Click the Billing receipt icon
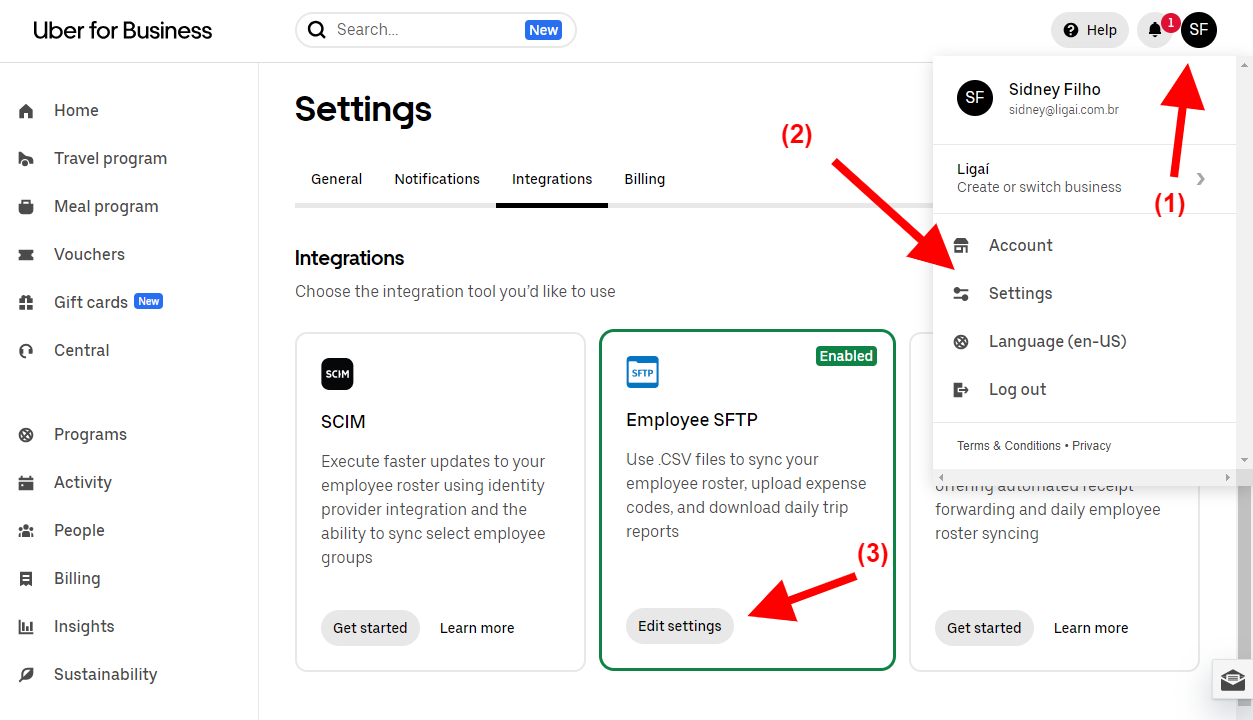Image resolution: width=1253 pixels, height=720 pixels. [x=26, y=579]
